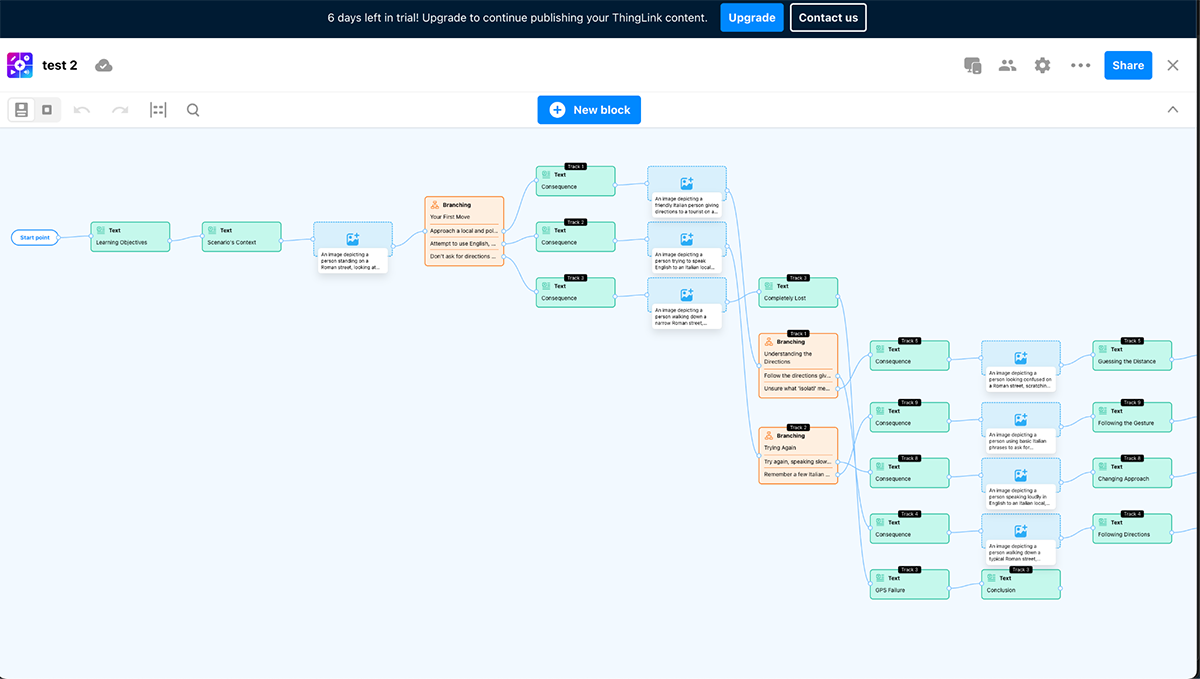Viewport: 1200px width, 679px height.
Task: Undo the last change
Action: (82, 110)
